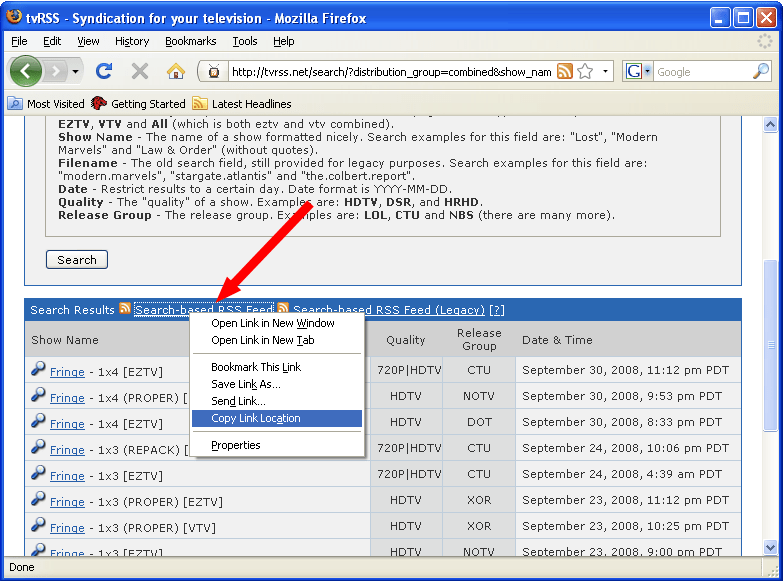Click the URL address bar field
The image size is (783, 581).
392,72
